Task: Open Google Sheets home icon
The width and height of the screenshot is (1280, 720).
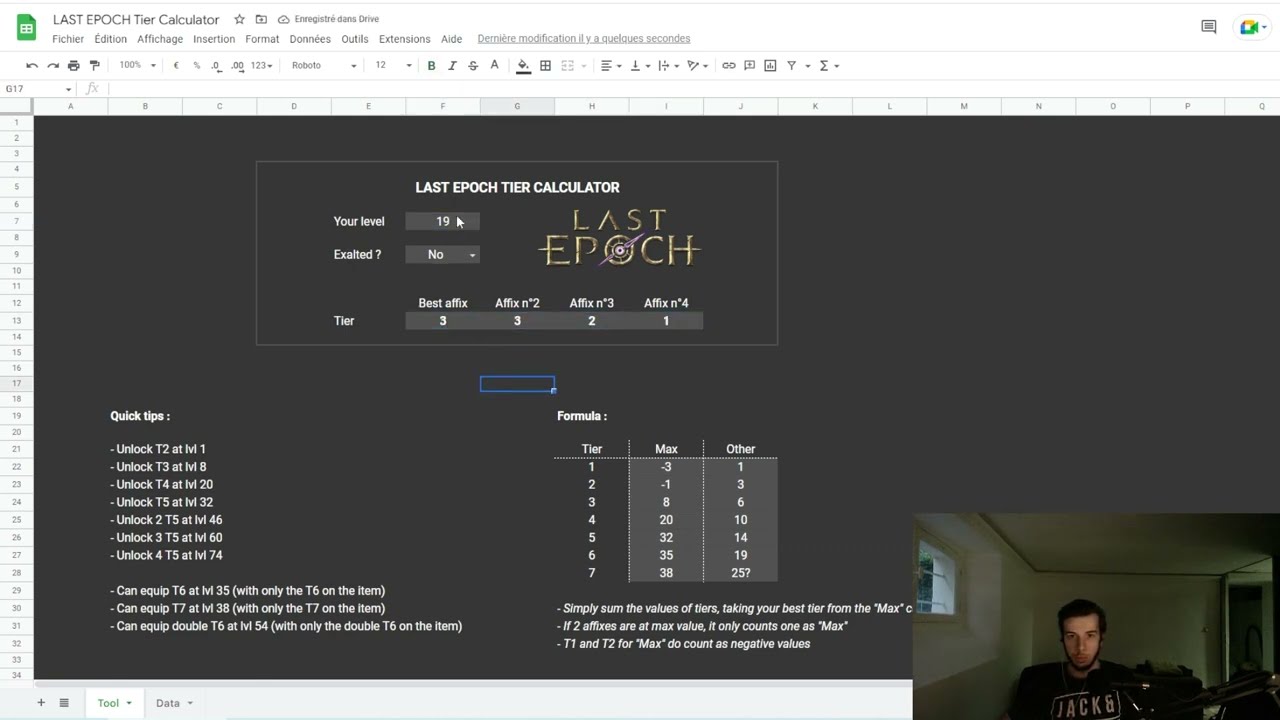Action: pos(26,27)
